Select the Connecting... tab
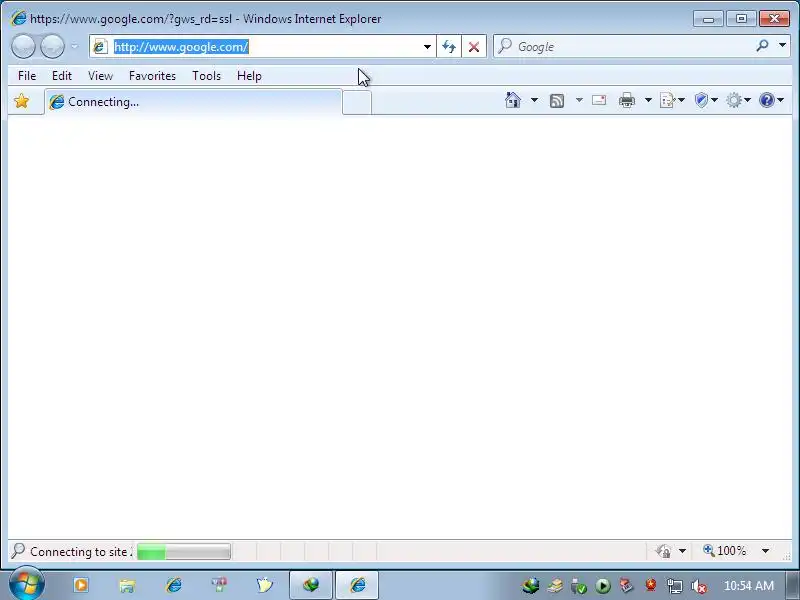The image size is (800, 600). (x=193, y=102)
